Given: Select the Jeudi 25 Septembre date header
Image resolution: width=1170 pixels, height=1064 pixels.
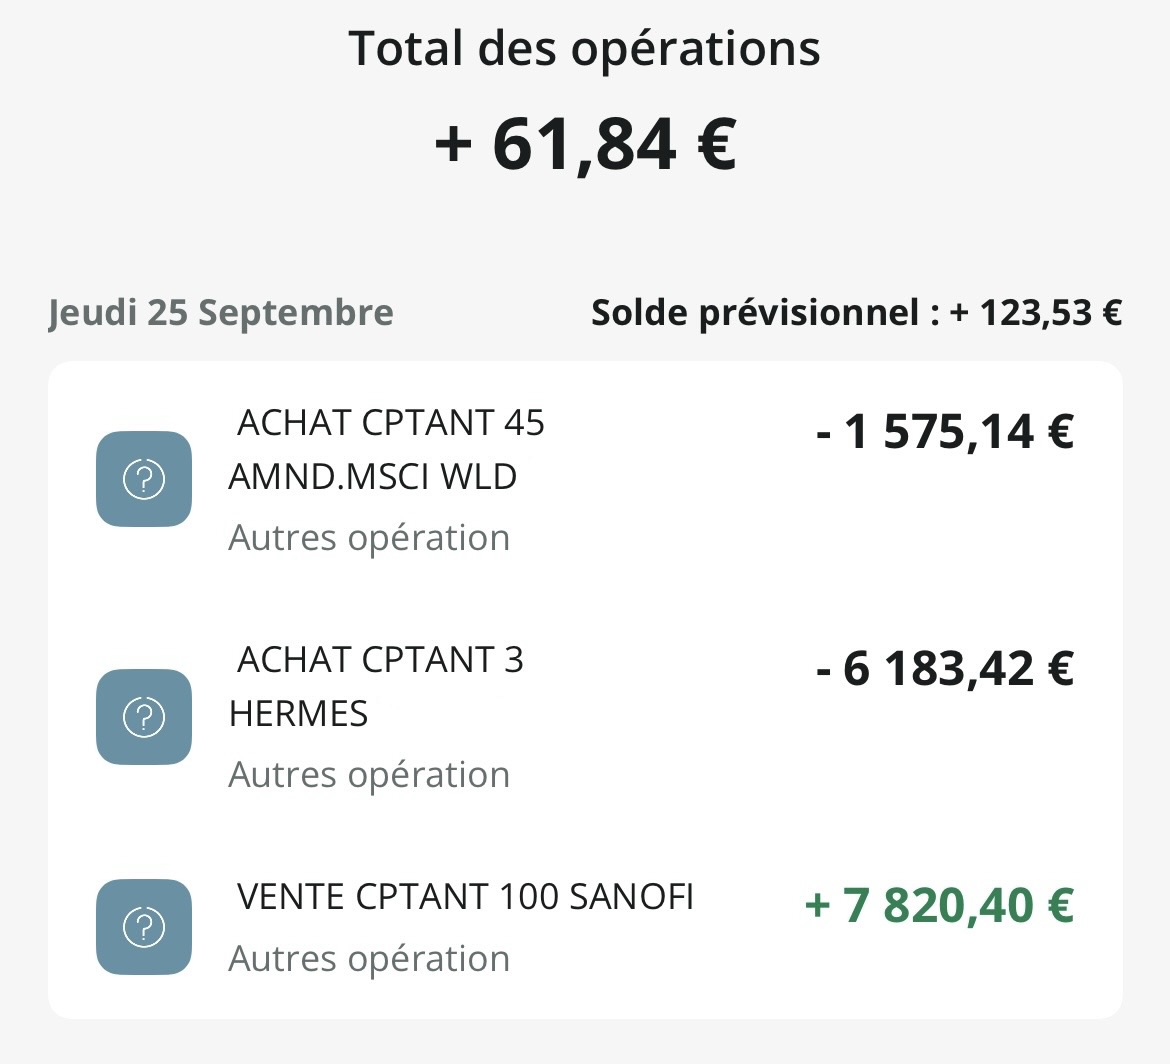Looking at the screenshot, I should pyautogui.click(x=221, y=313).
